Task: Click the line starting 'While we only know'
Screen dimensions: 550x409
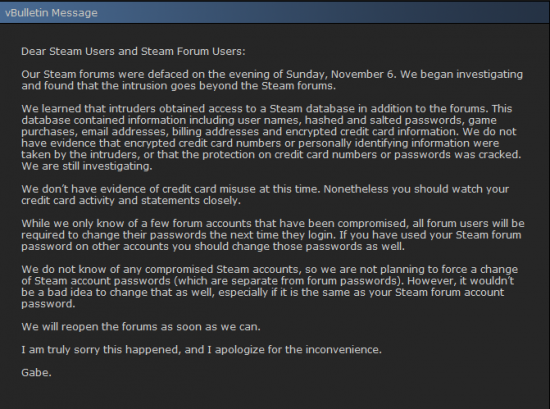Action: coord(273,223)
